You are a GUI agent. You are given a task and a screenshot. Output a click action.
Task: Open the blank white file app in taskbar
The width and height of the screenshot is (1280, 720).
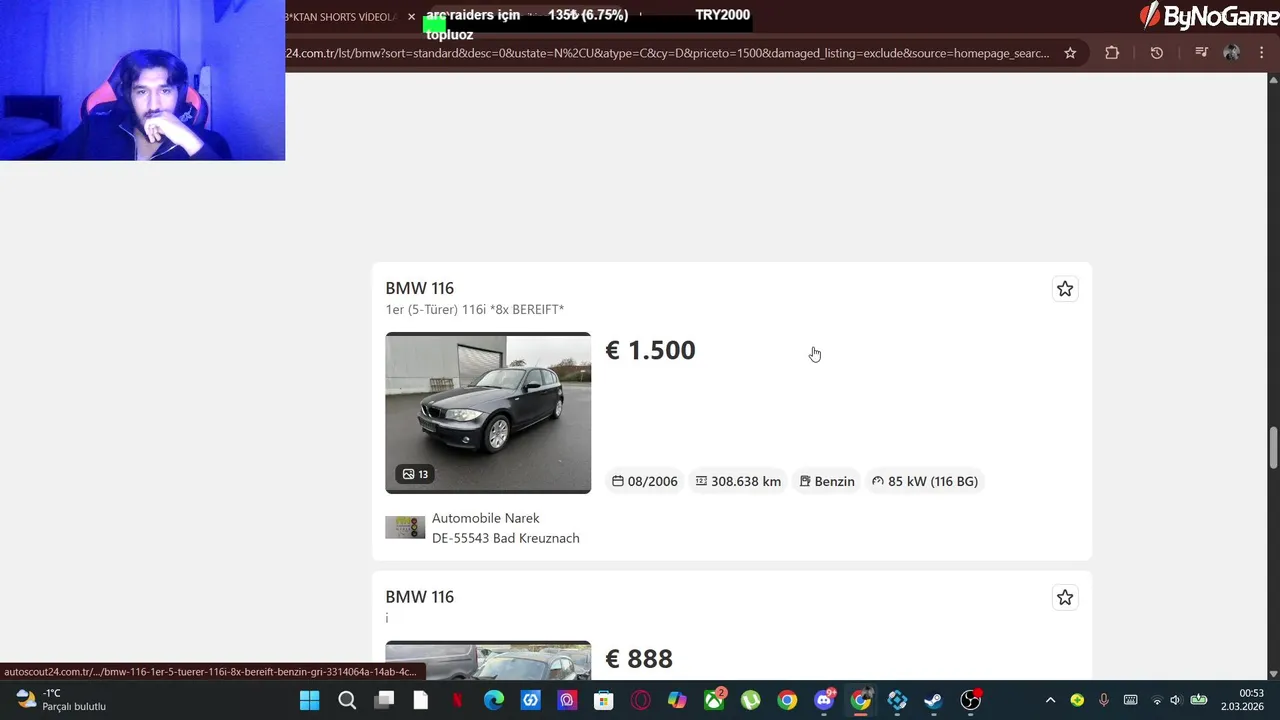421,700
